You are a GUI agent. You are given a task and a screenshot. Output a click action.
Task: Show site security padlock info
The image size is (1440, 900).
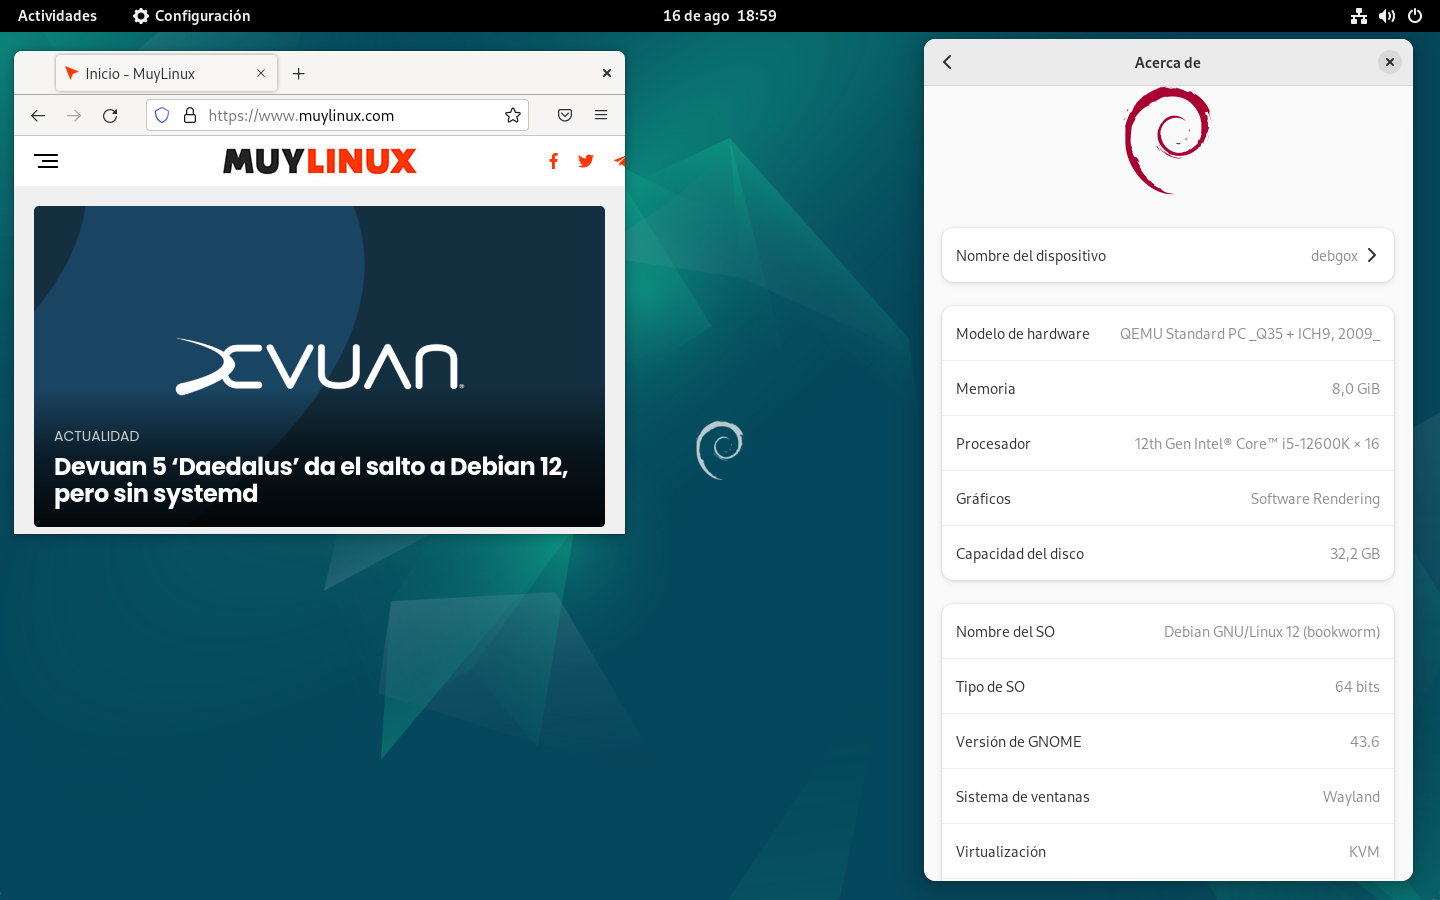(x=190, y=115)
